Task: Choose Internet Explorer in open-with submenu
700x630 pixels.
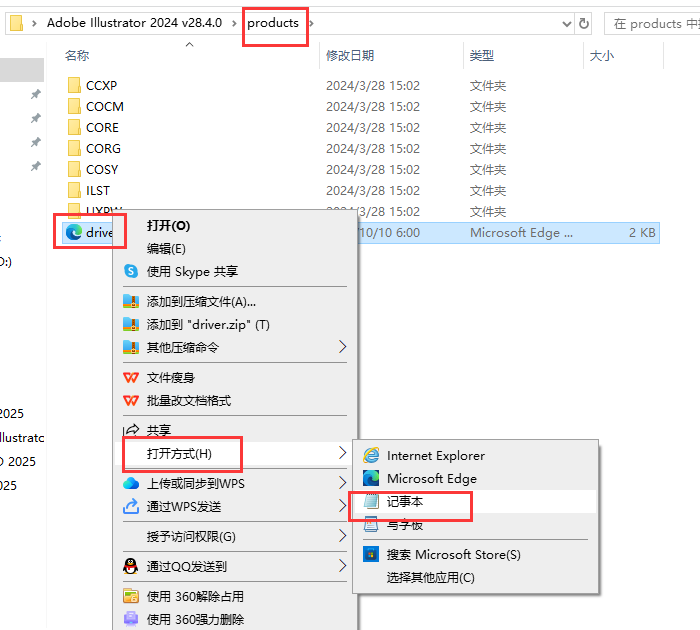Action: coord(436,455)
